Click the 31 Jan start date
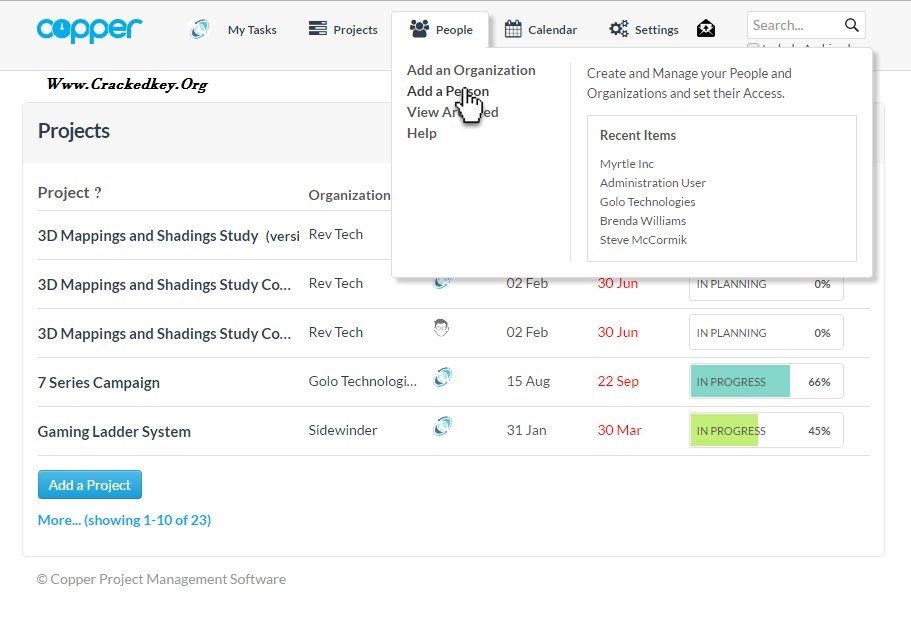Viewport: 911px width, 625px height. coord(526,430)
